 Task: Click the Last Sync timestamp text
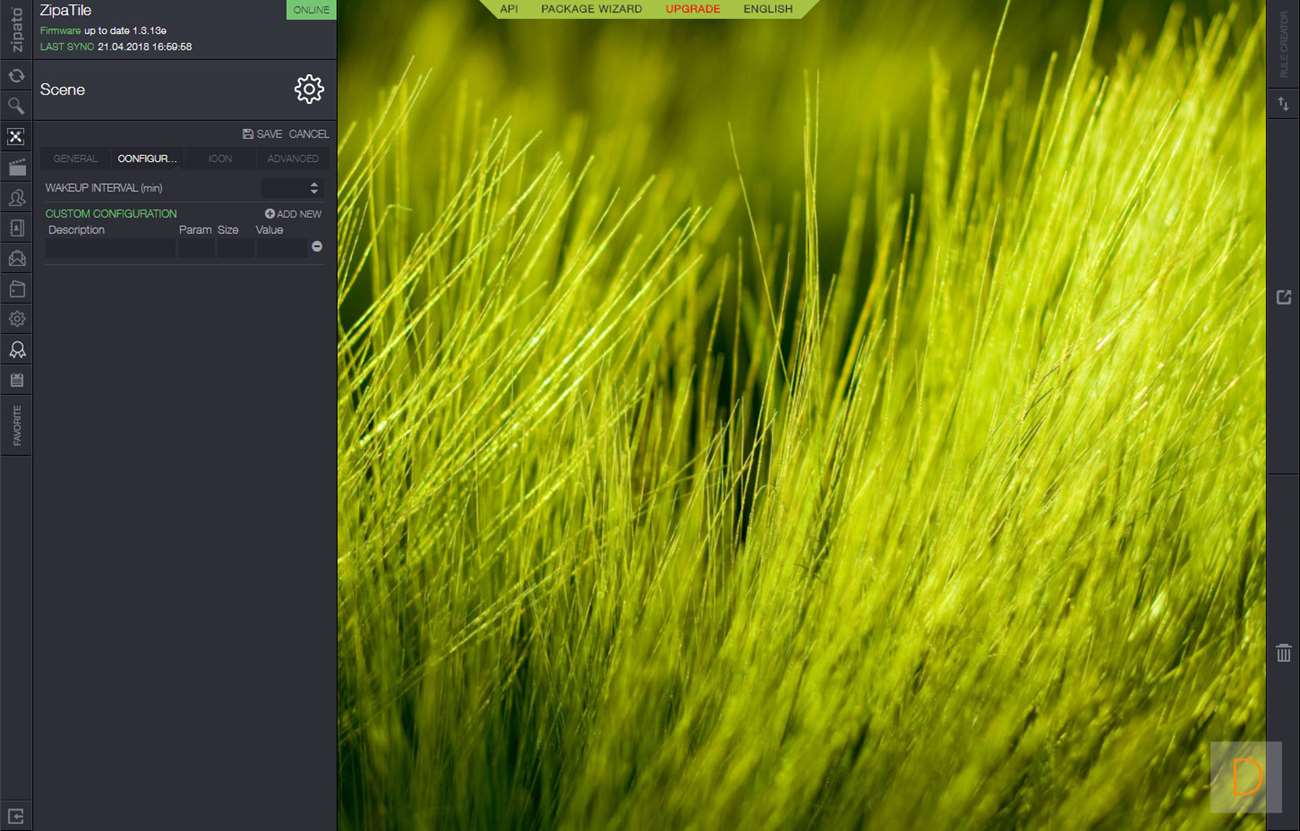[145, 47]
